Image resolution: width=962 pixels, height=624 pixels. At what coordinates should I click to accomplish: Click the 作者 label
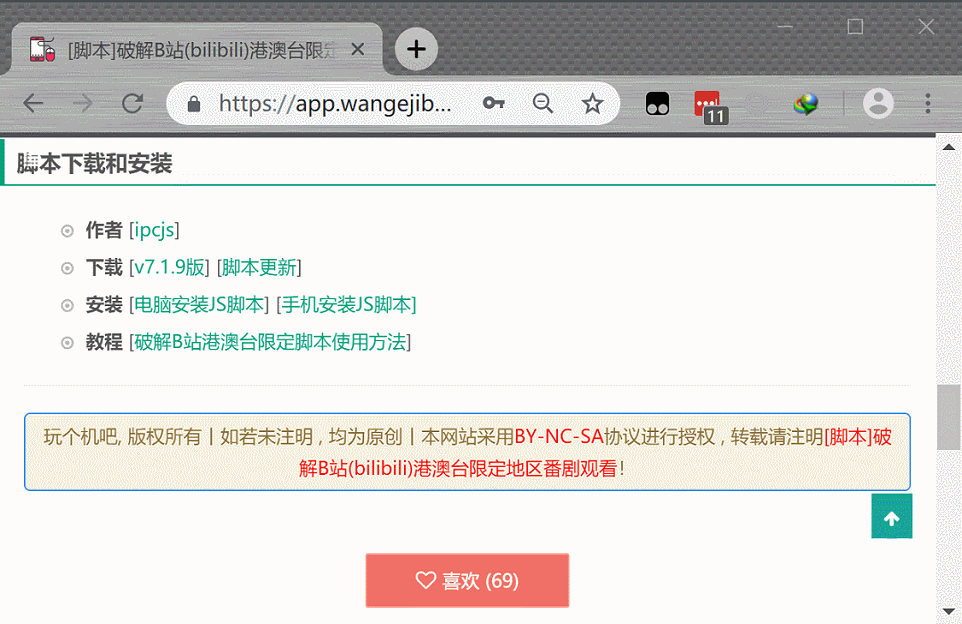(104, 230)
